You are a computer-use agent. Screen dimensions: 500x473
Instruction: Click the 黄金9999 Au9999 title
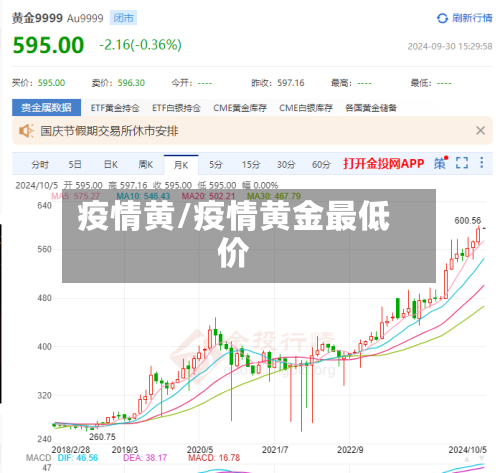click(58, 18)
